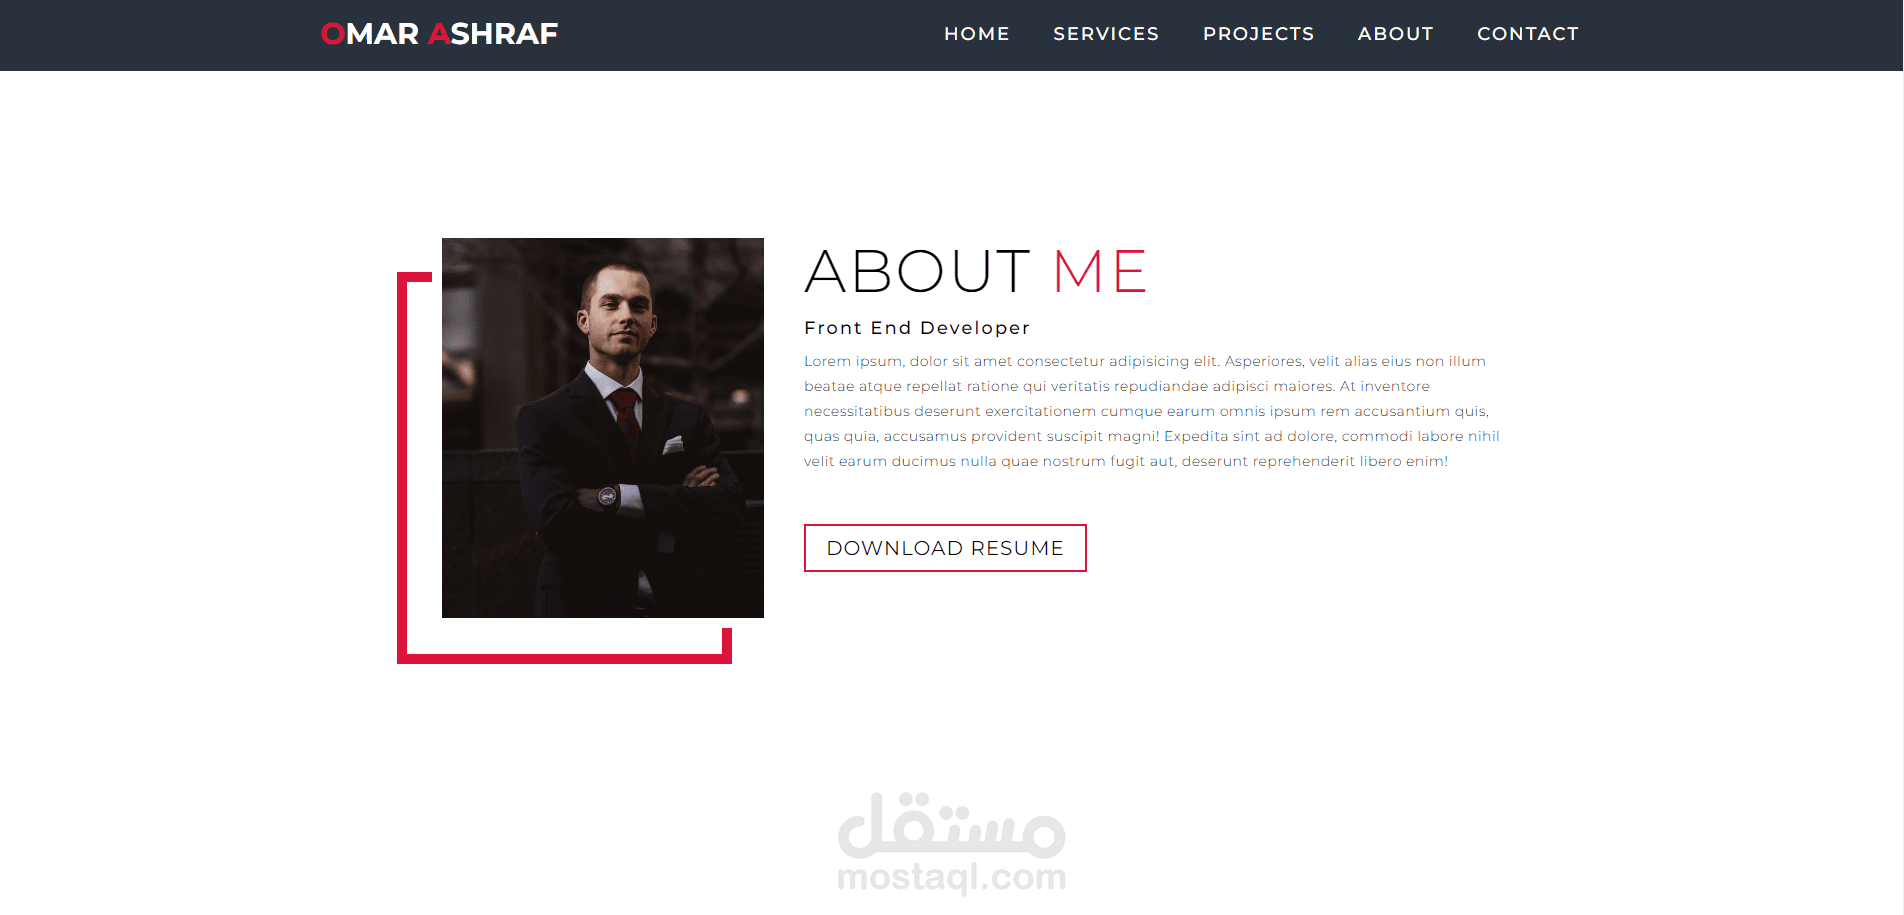The image size is (1904, 915).
Task: Click the Lorem ipsum paragraph text
Action: pyautogui.click(x=1152, y=411)
